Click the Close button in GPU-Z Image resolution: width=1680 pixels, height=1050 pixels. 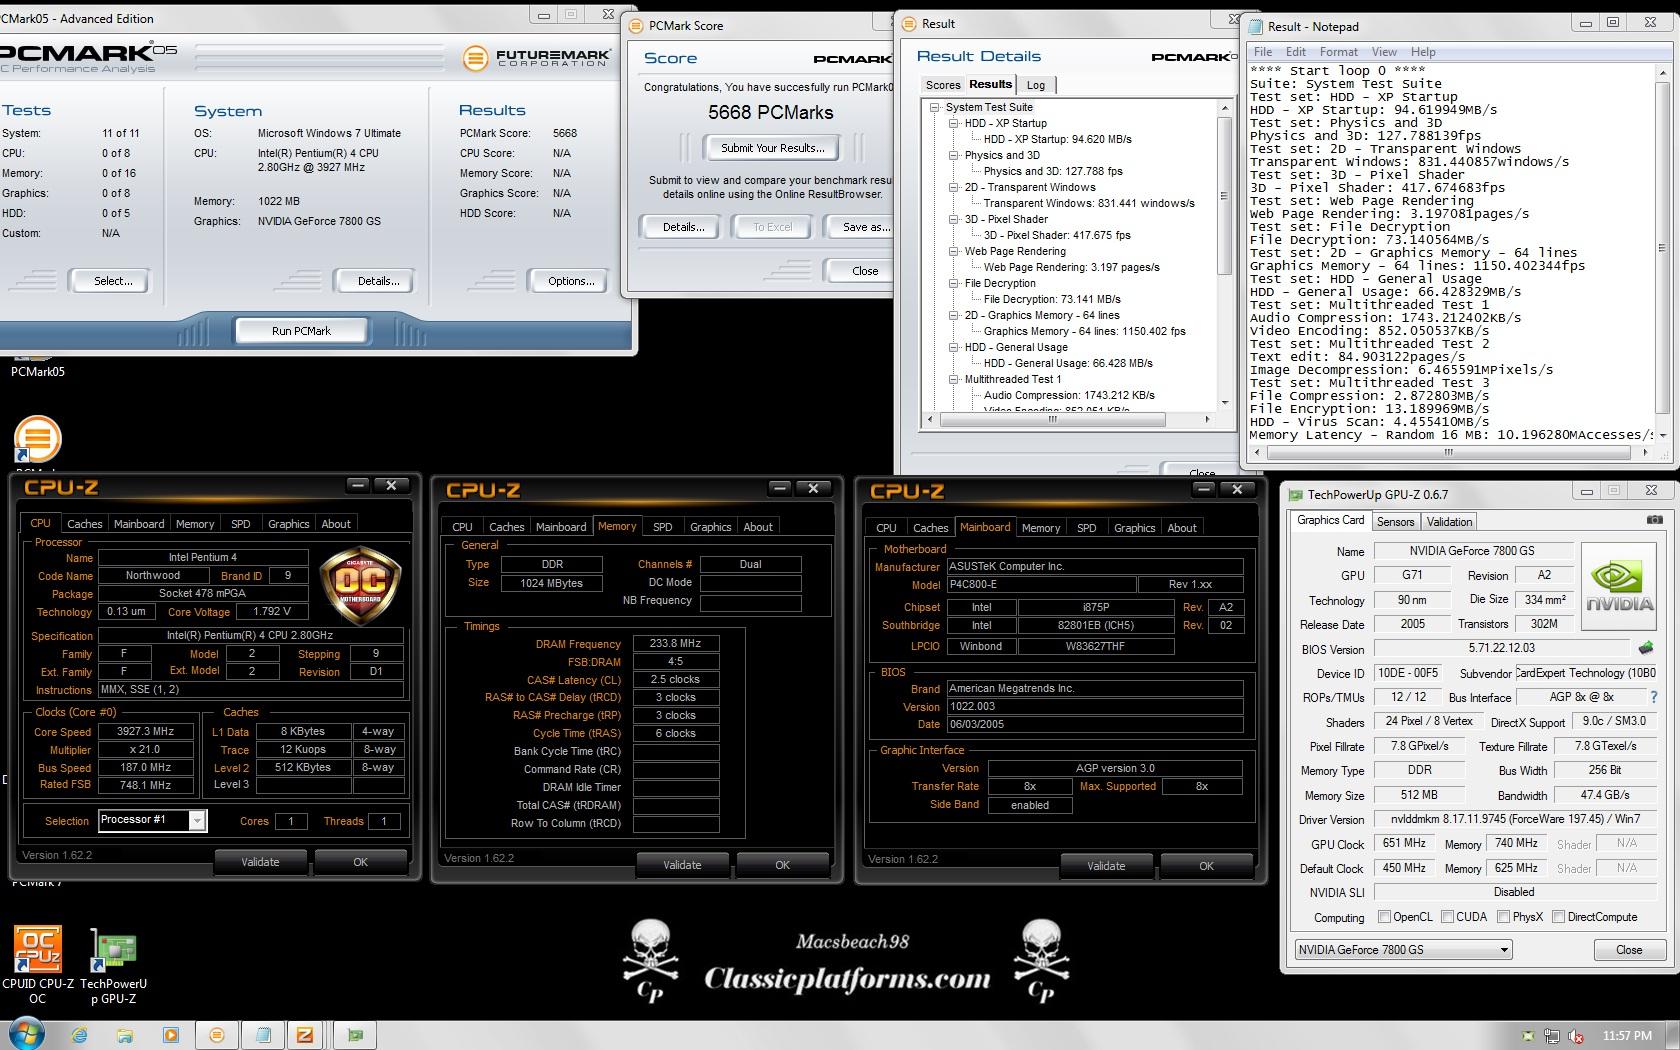coord(1629,950)
